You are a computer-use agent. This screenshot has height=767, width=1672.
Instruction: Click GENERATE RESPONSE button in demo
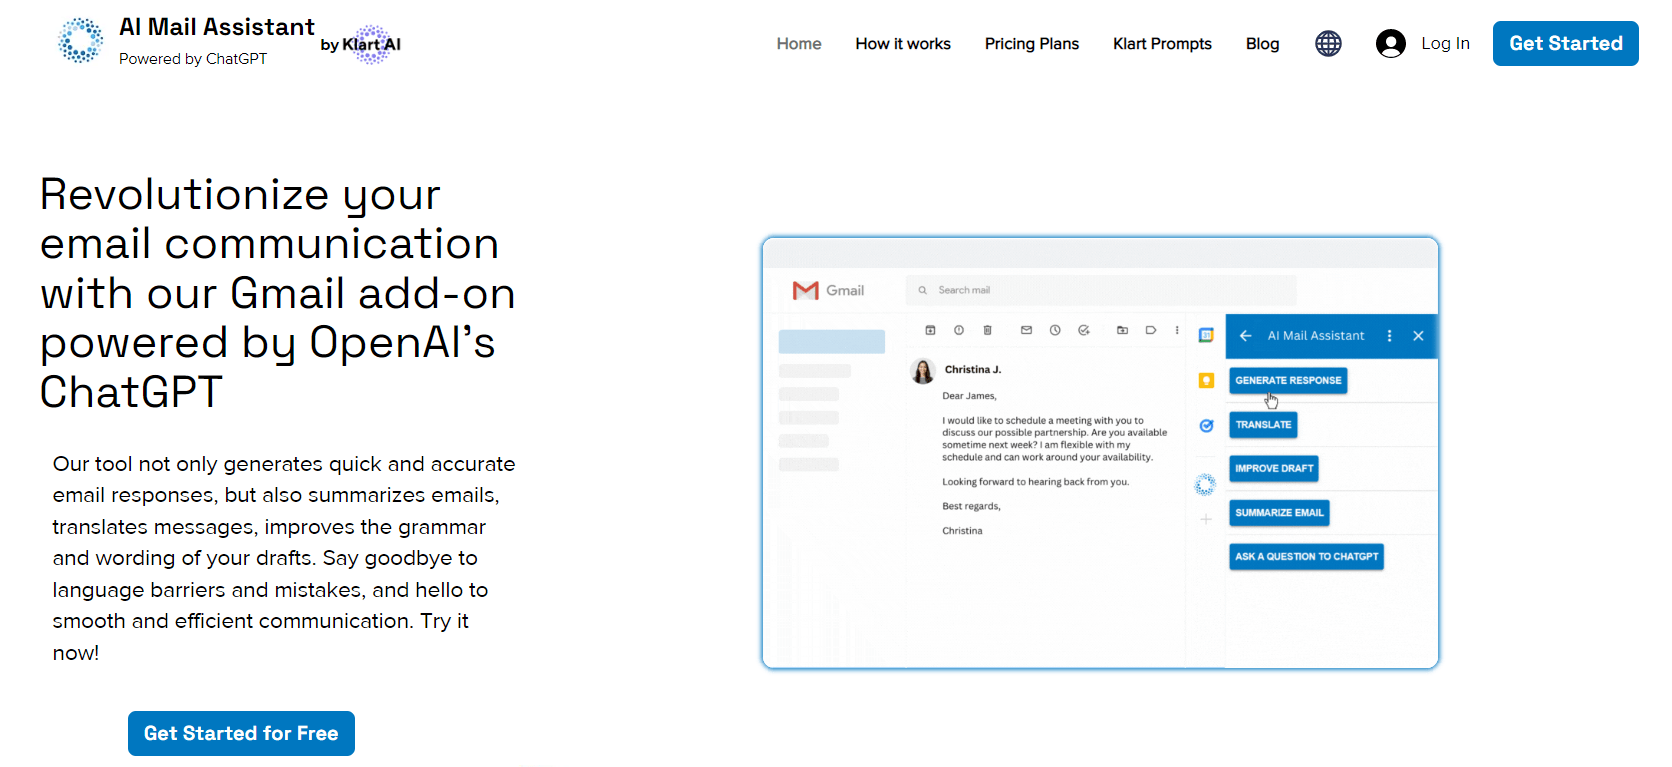pos(1288,380)
